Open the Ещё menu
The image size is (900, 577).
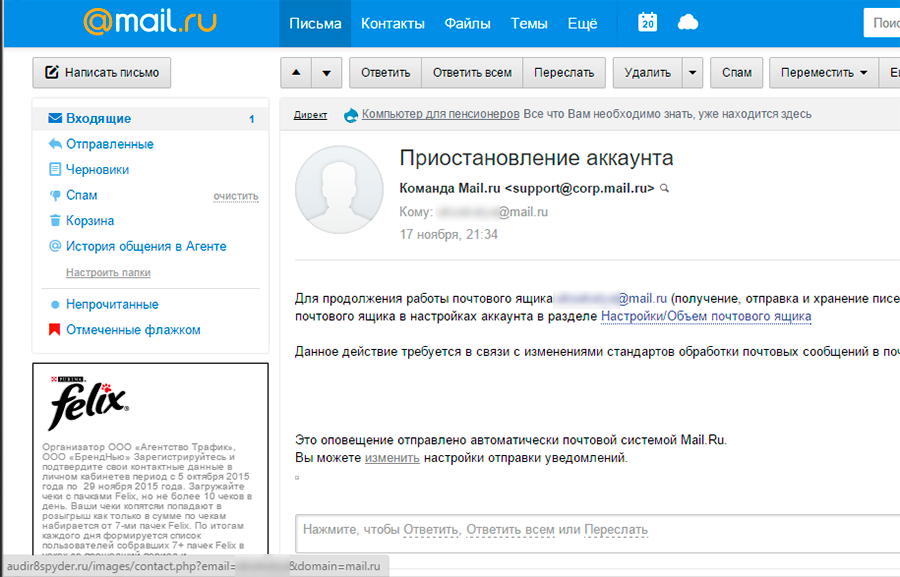[x=583, y=24]
